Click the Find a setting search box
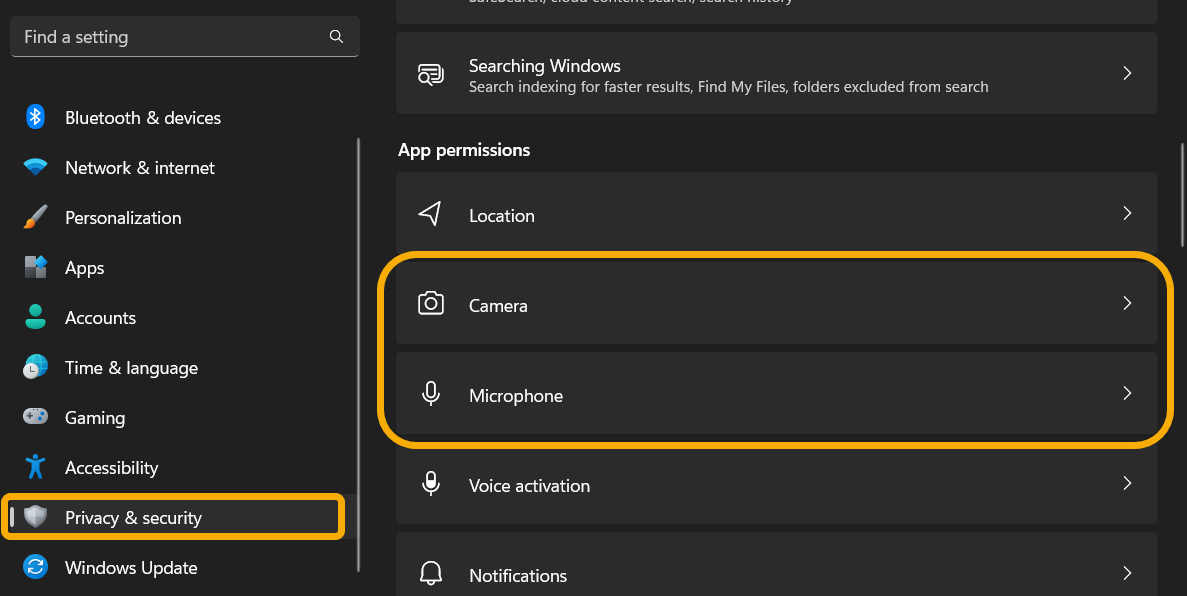The image size is (1187, 596). coord(170,36)
